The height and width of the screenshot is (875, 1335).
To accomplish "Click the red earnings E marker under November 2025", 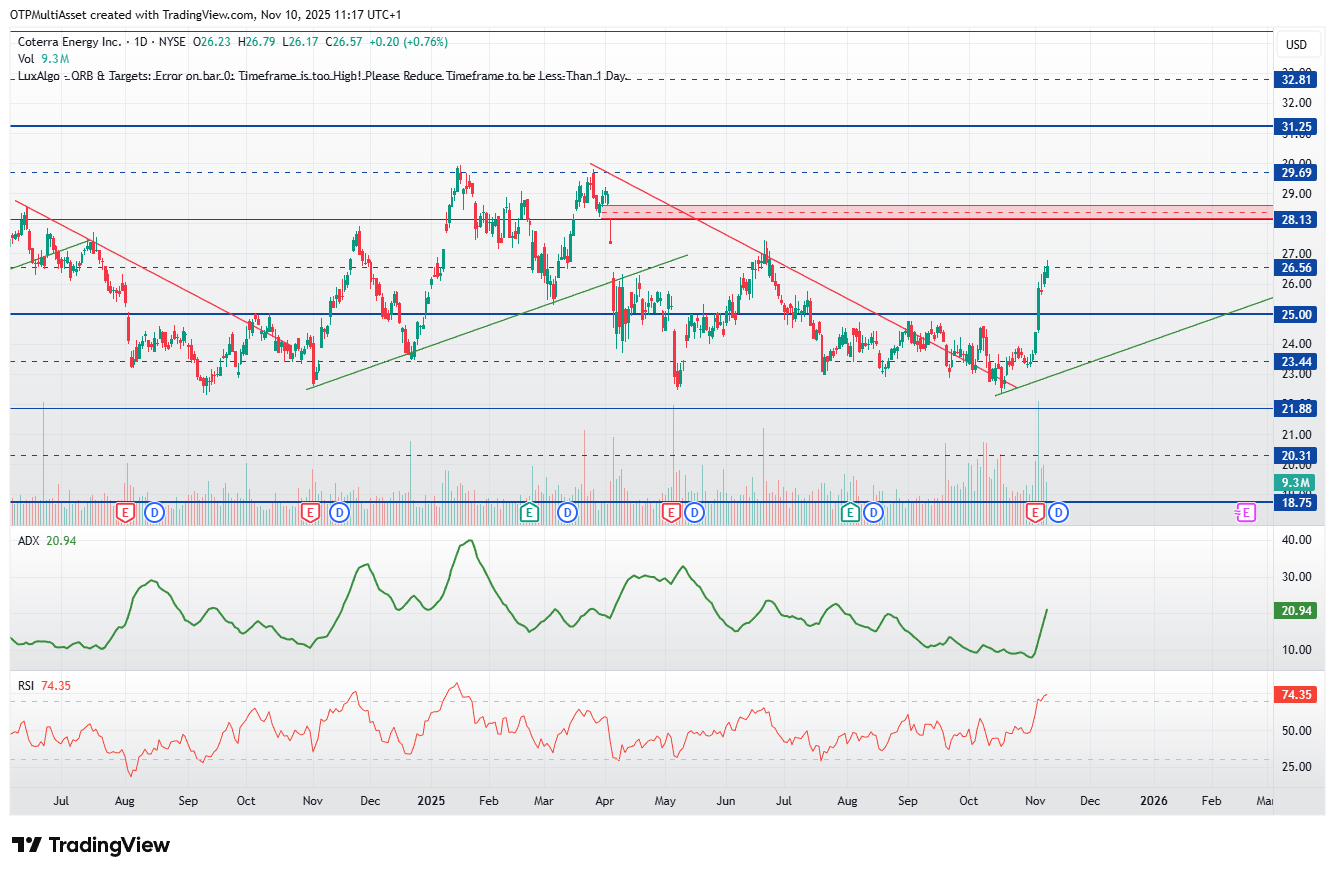I will click(x=1036, y=513).
